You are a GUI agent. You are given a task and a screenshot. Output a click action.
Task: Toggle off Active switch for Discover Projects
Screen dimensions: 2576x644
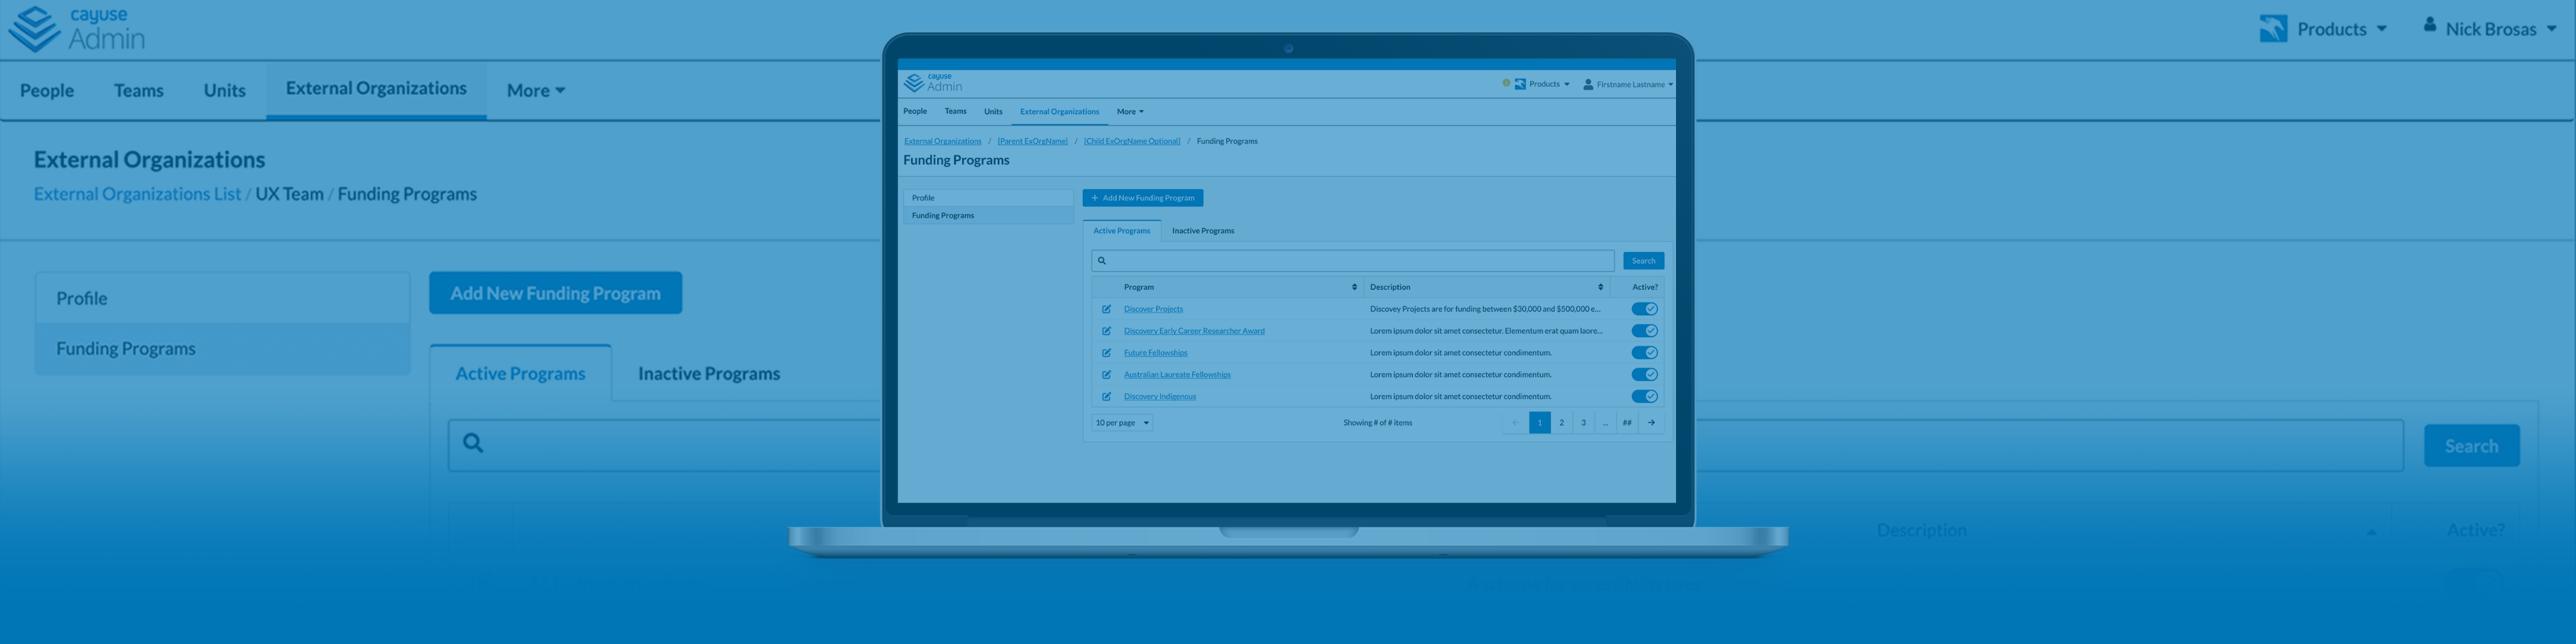1644,309
